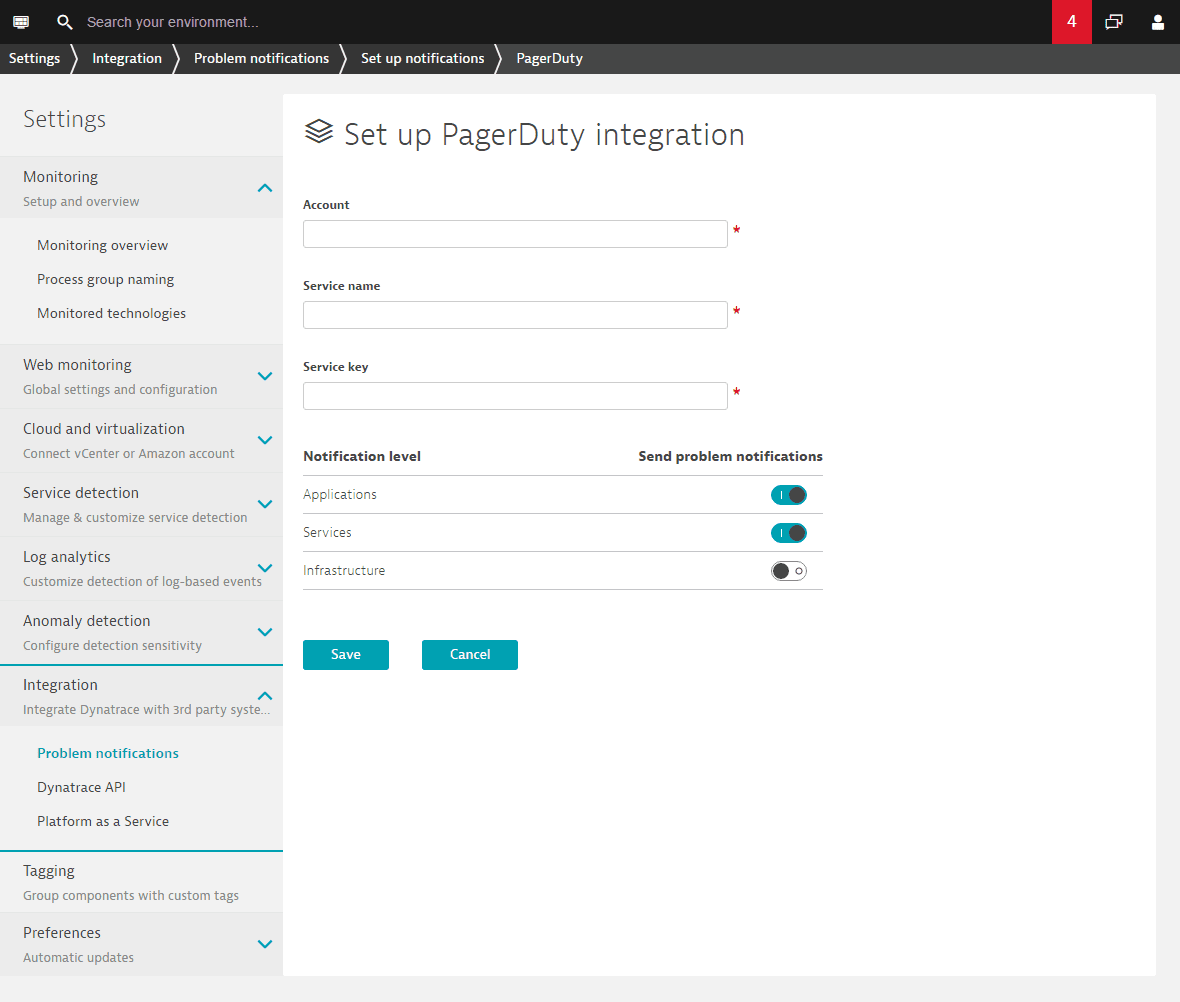Expand the Preferences section
The width and height of the screenshot is (1180, 1002).
[x=265, y=943]
